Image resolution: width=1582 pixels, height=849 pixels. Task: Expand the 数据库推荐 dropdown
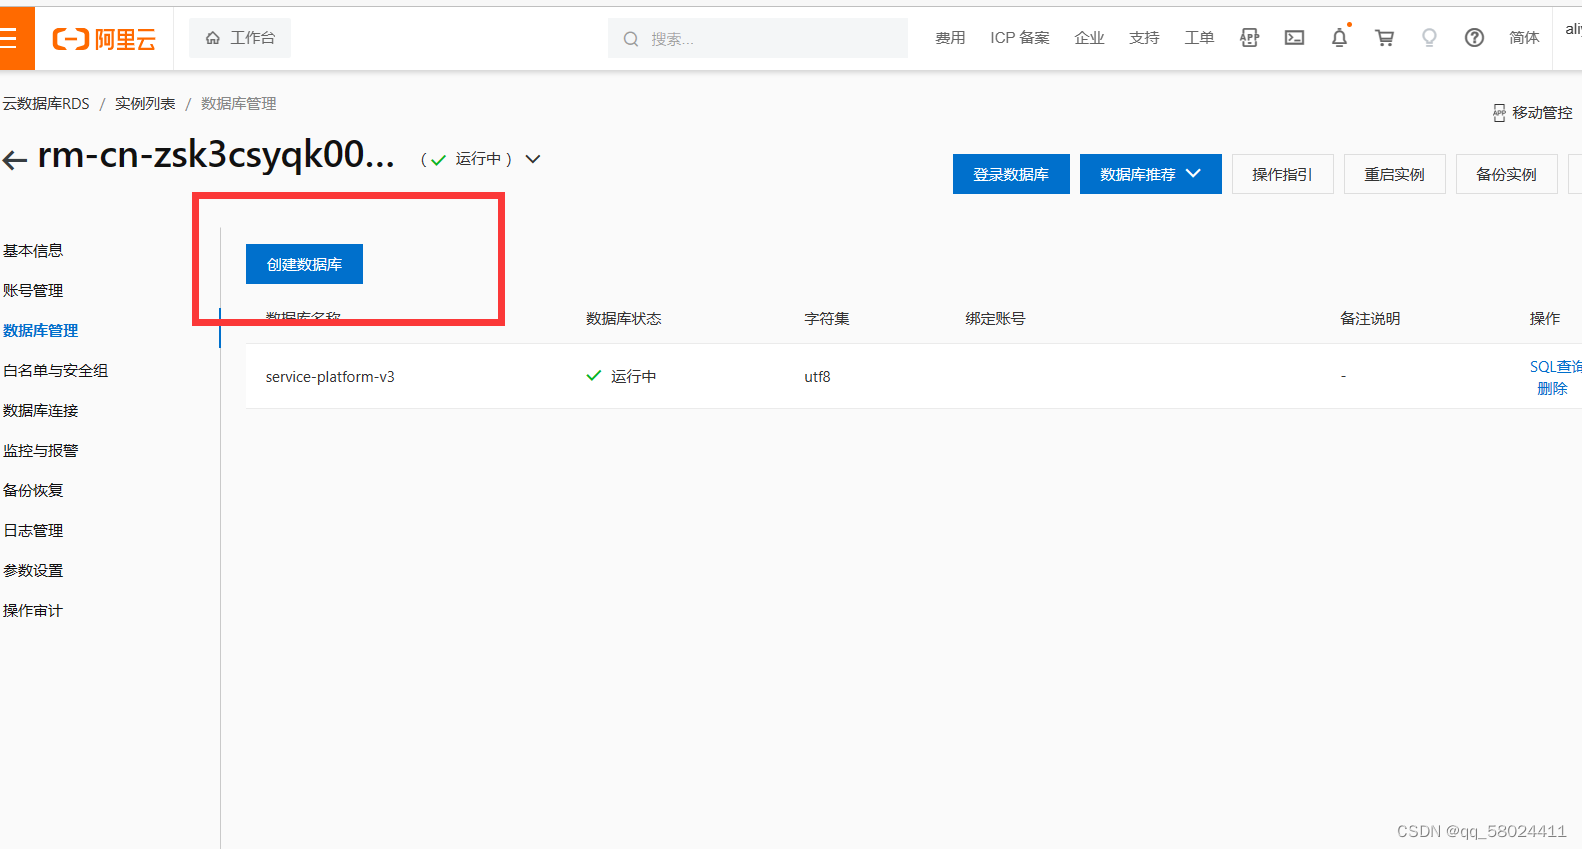1150,174
